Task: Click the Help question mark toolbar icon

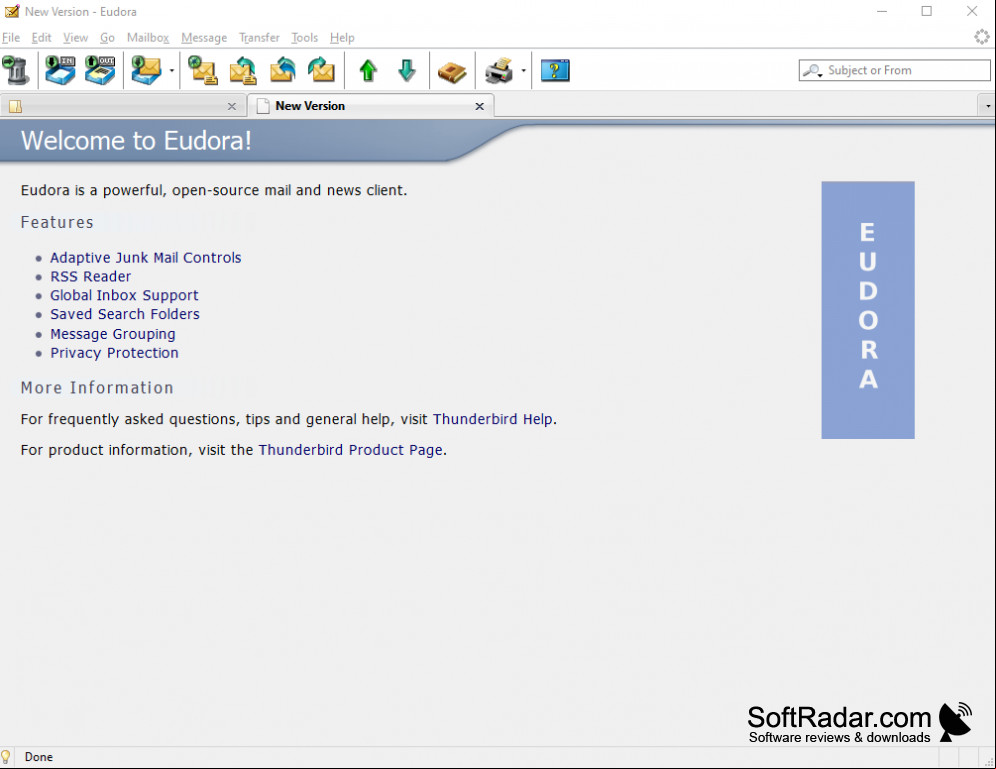Action: click(x=555, y=70)
